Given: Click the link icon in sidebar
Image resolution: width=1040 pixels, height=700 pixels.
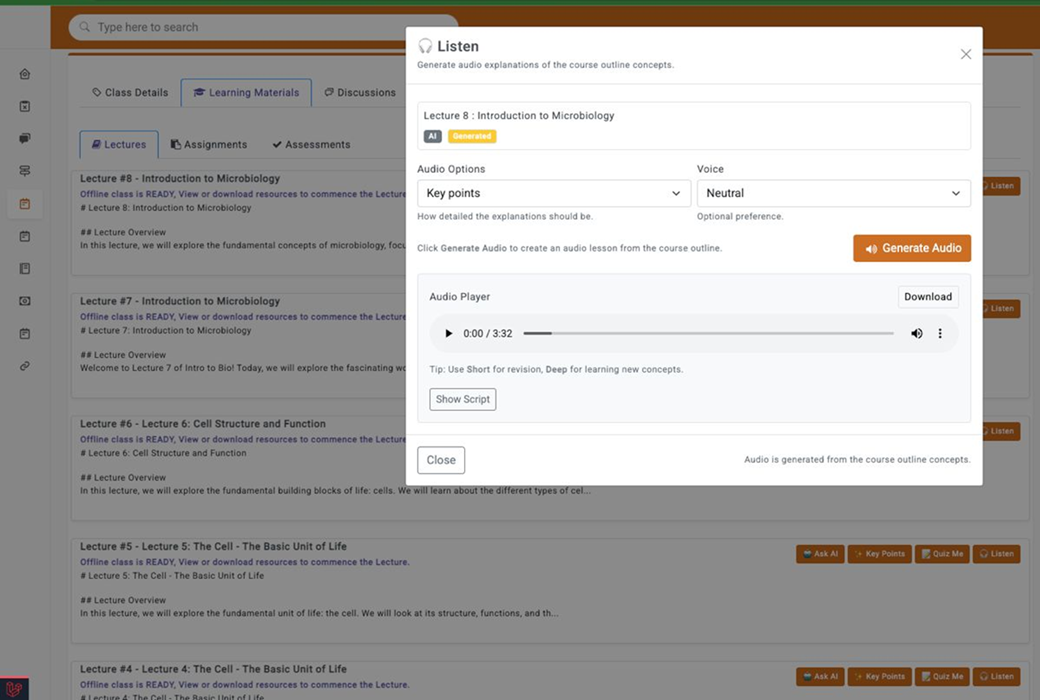Looking at the screenshot, I should tap(25, 366).
